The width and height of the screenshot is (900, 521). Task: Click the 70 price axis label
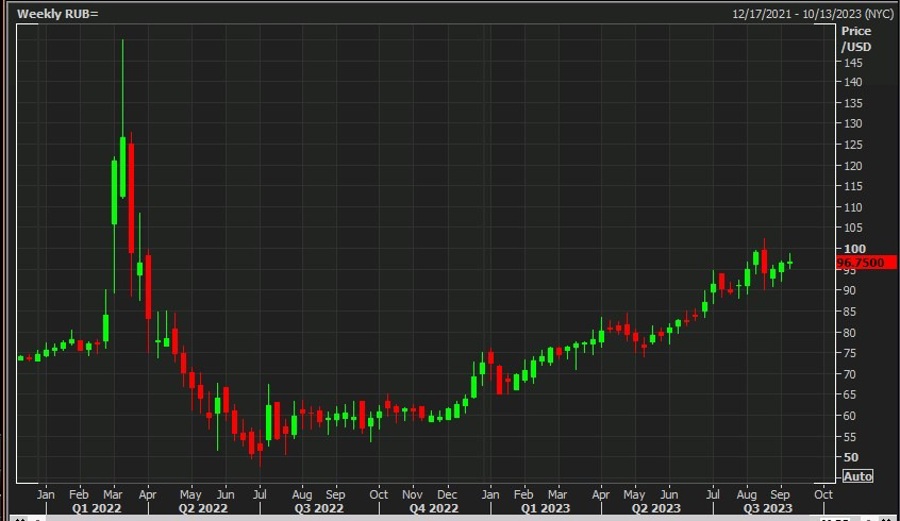click(x=849, y=374)
